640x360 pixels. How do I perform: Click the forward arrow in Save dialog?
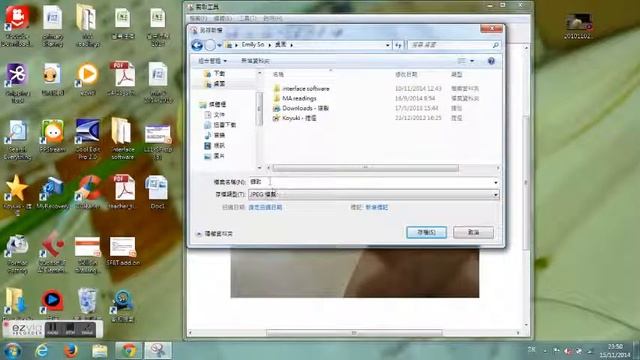pyautogui.click(x=210, y=45)
